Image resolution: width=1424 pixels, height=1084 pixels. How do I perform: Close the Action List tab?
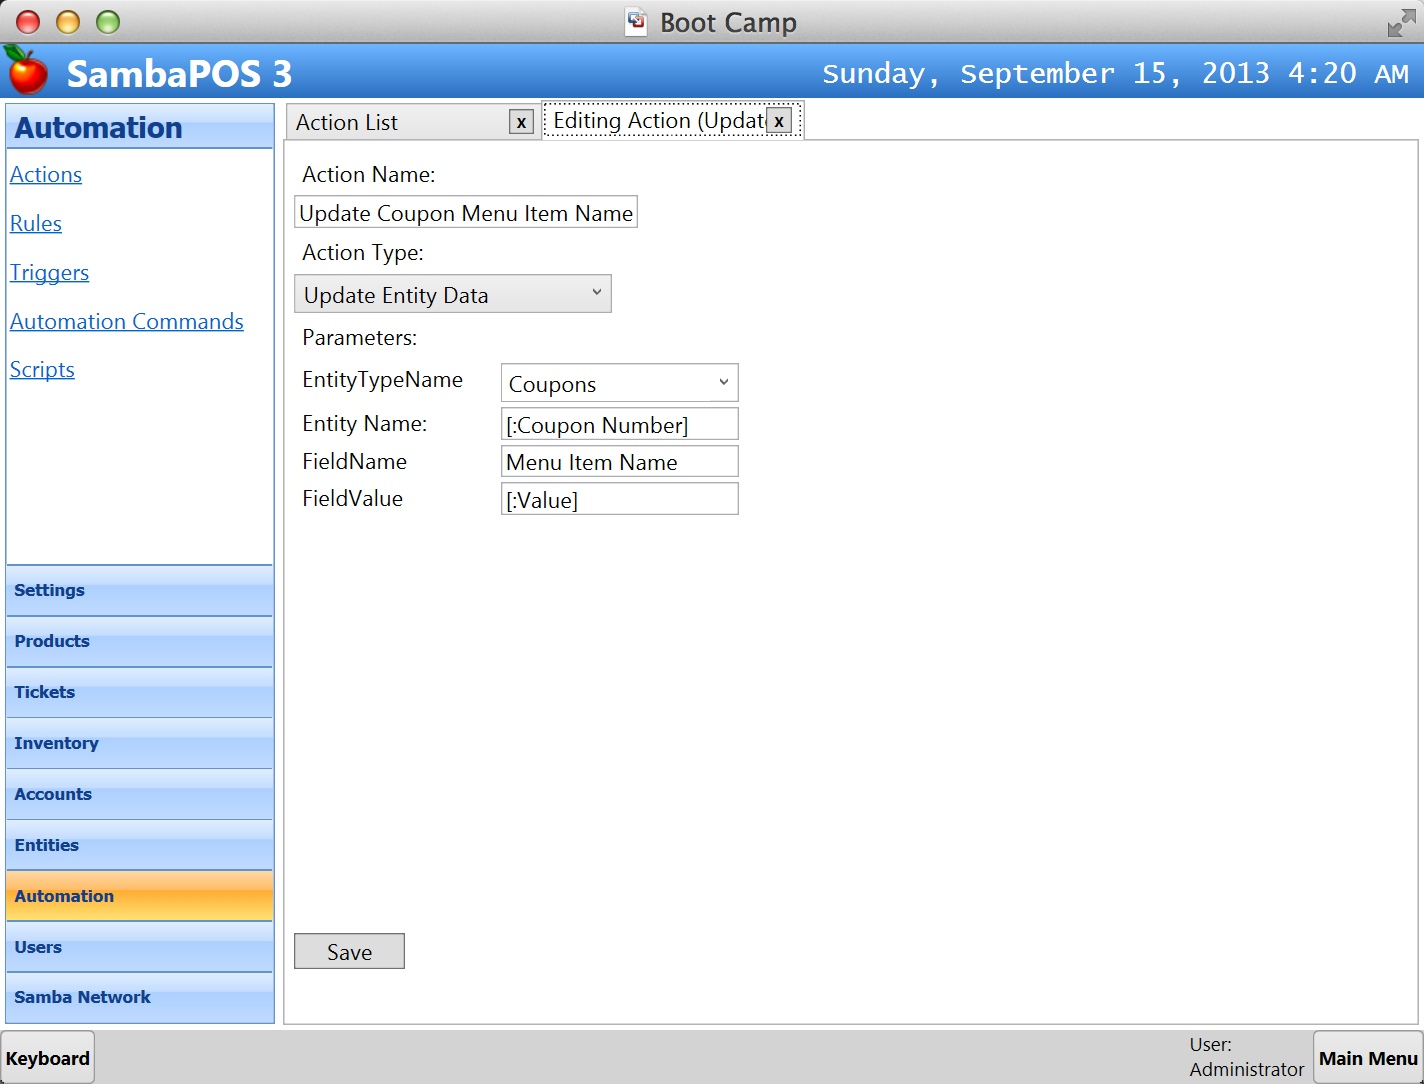(521, 122)
